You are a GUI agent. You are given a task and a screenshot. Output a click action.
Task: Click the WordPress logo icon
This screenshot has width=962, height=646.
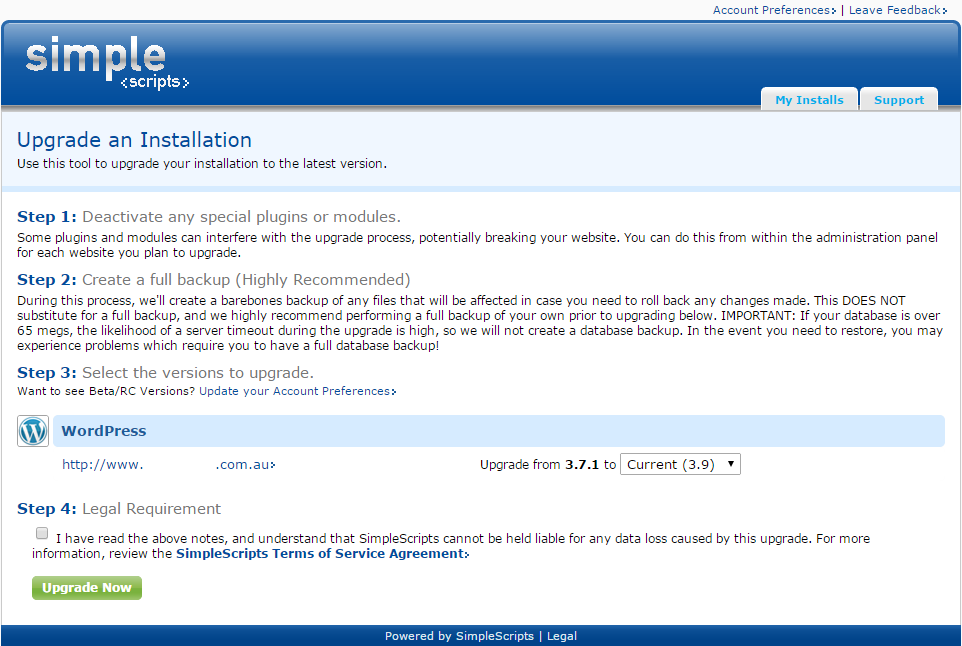[x=33, y=431]
